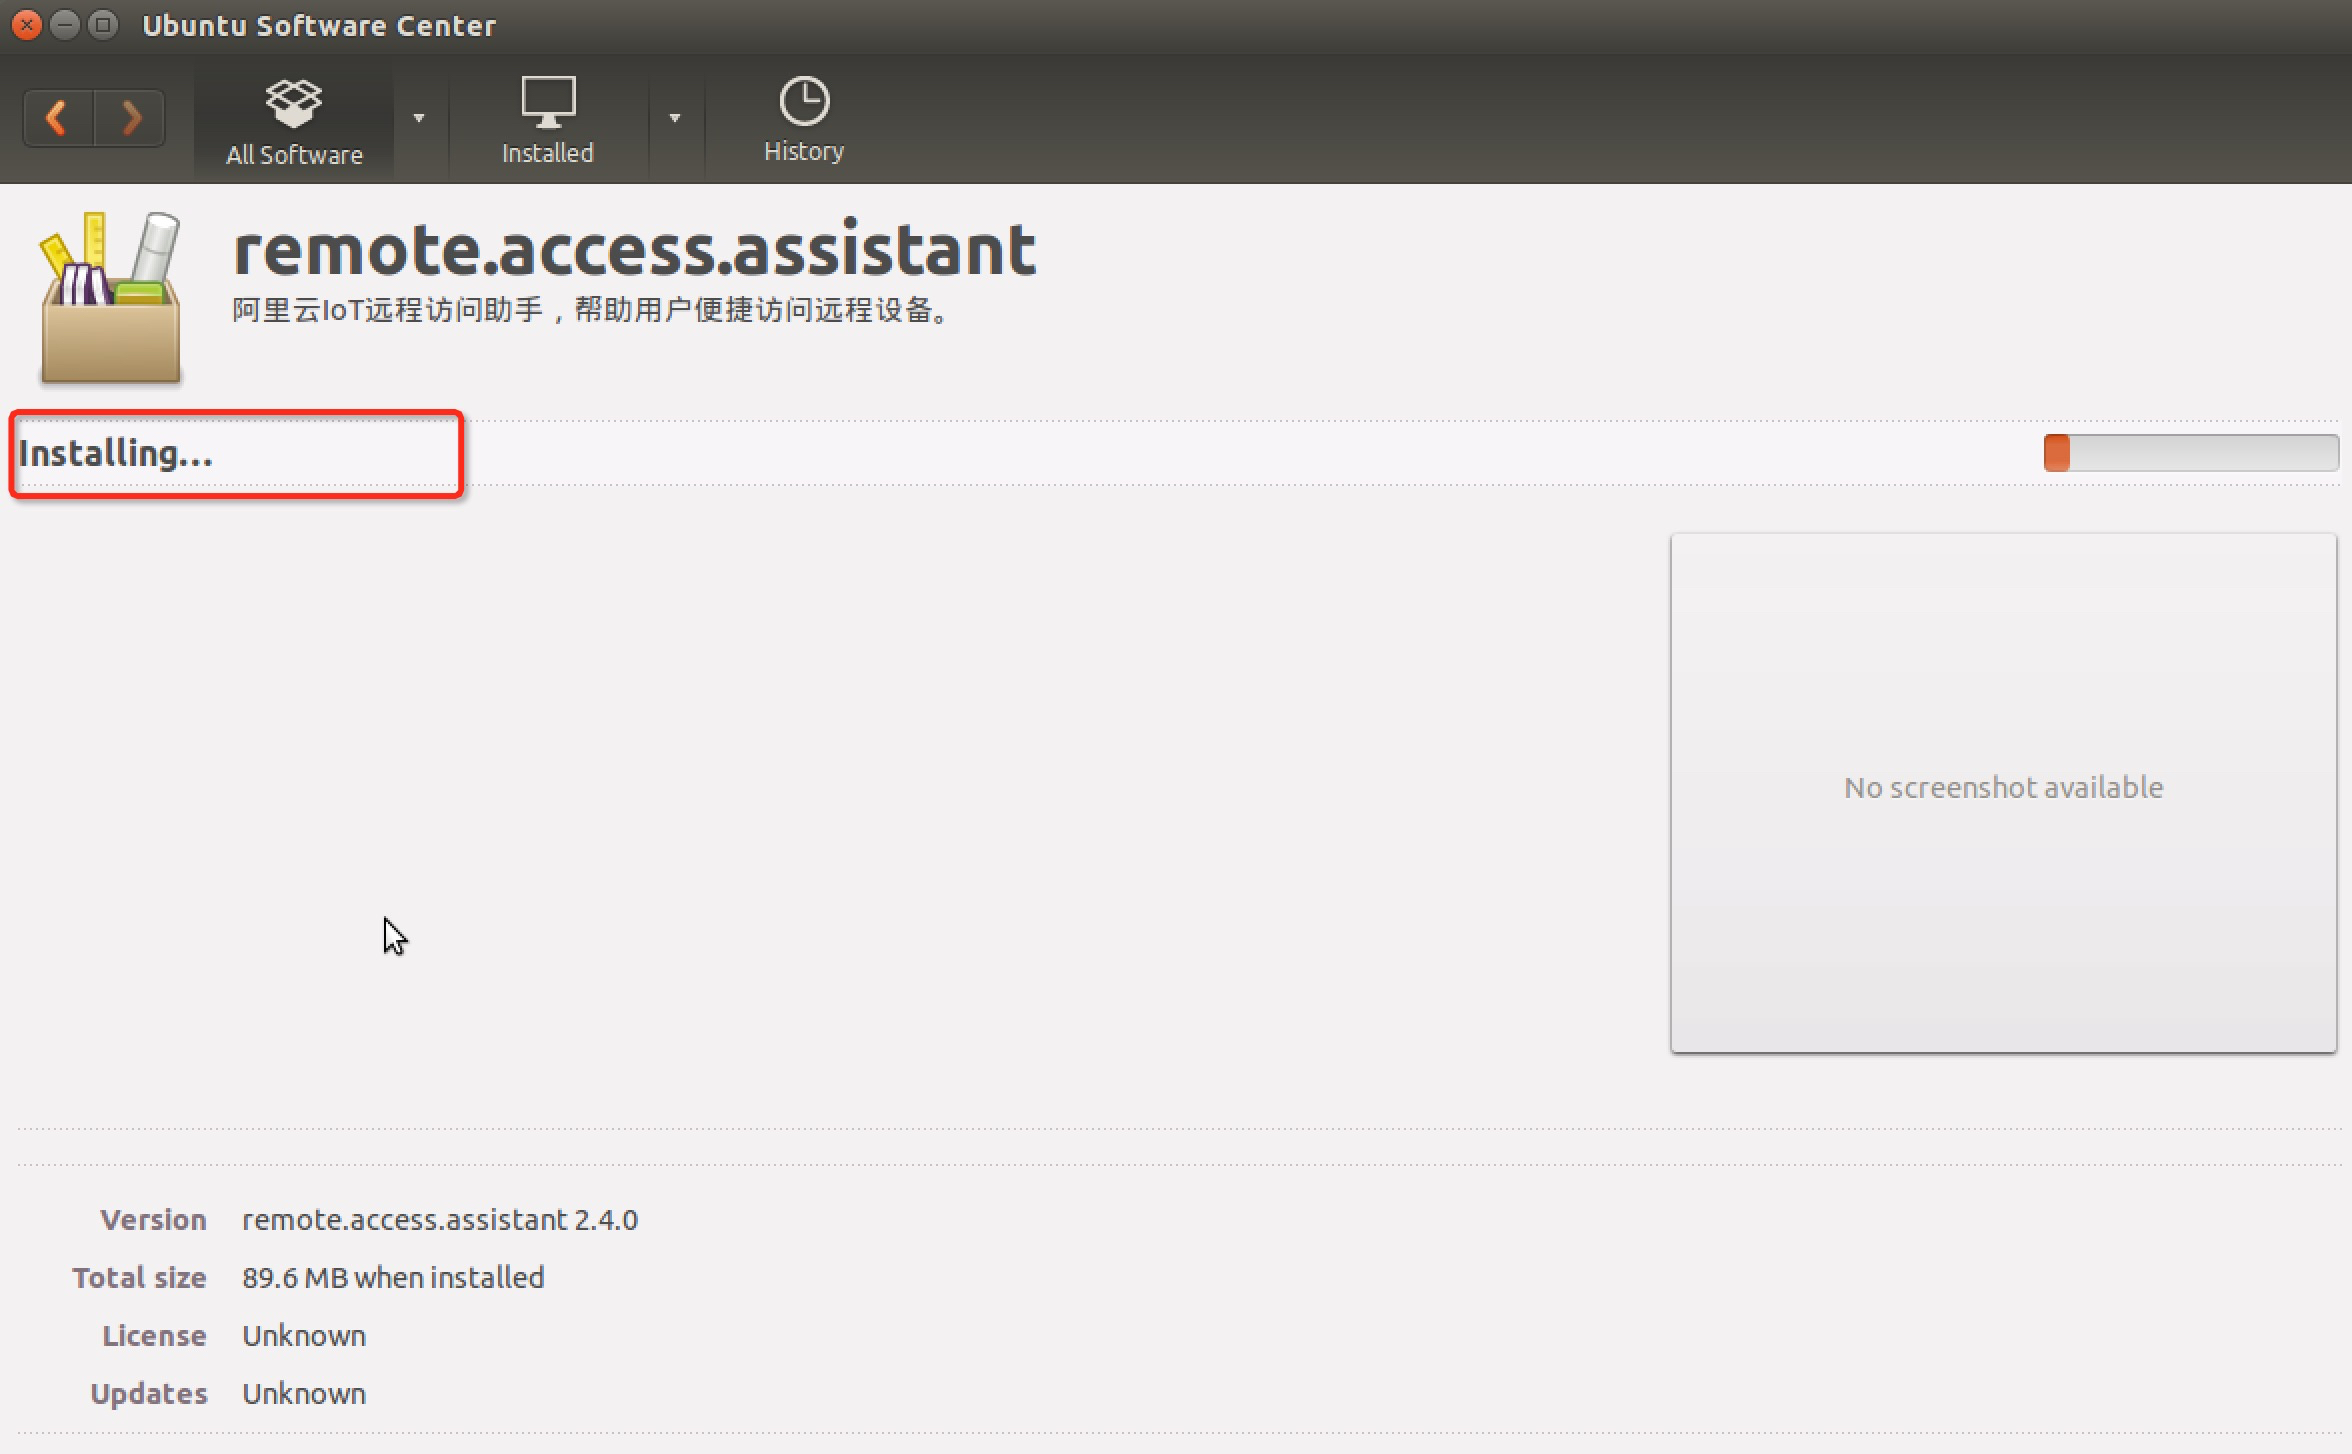Close the Ubuntu Software Center window
The height and width of the screenshot is (1454, 2352).
coord(27,24)
